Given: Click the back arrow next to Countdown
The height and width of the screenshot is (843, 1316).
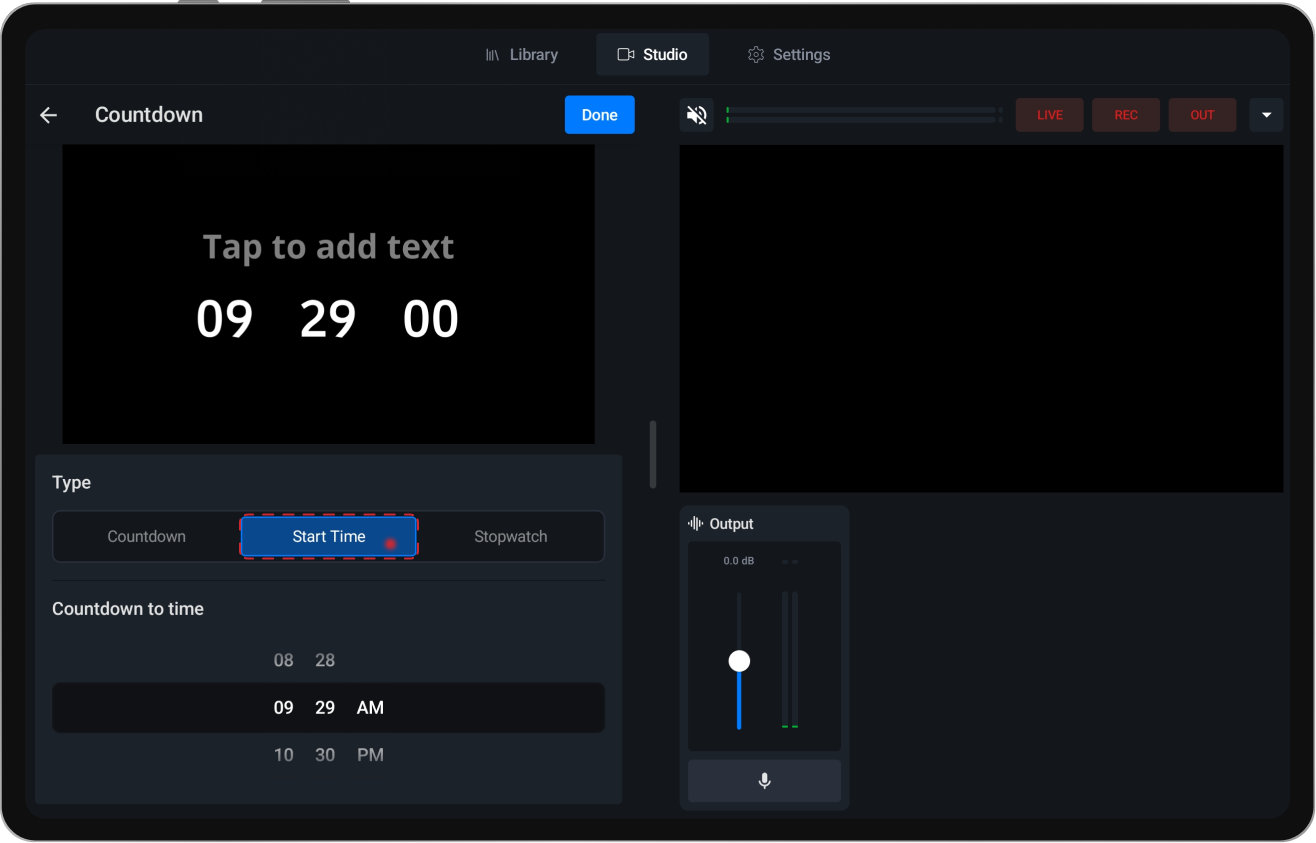Looking at the screenshot, I should (x=48, y=115).
